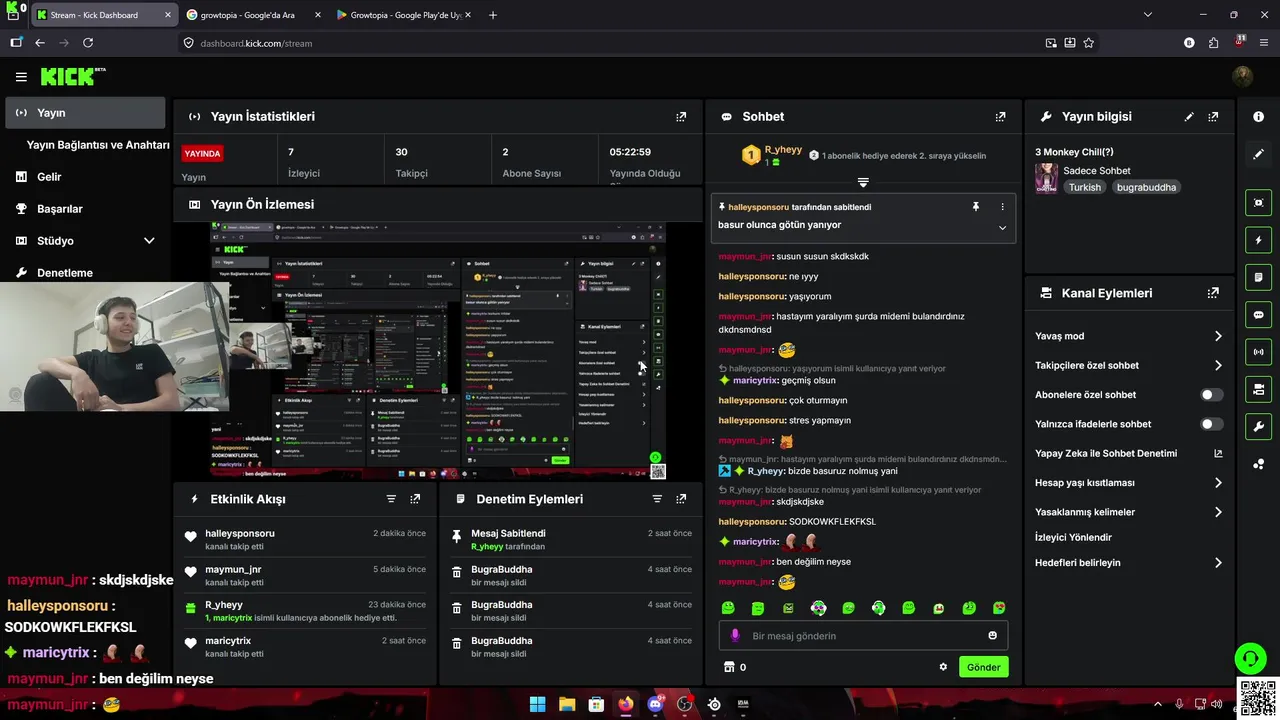Expand the pinned message chevron
Screen dimensions: 1280x720
coord(1002,228)
